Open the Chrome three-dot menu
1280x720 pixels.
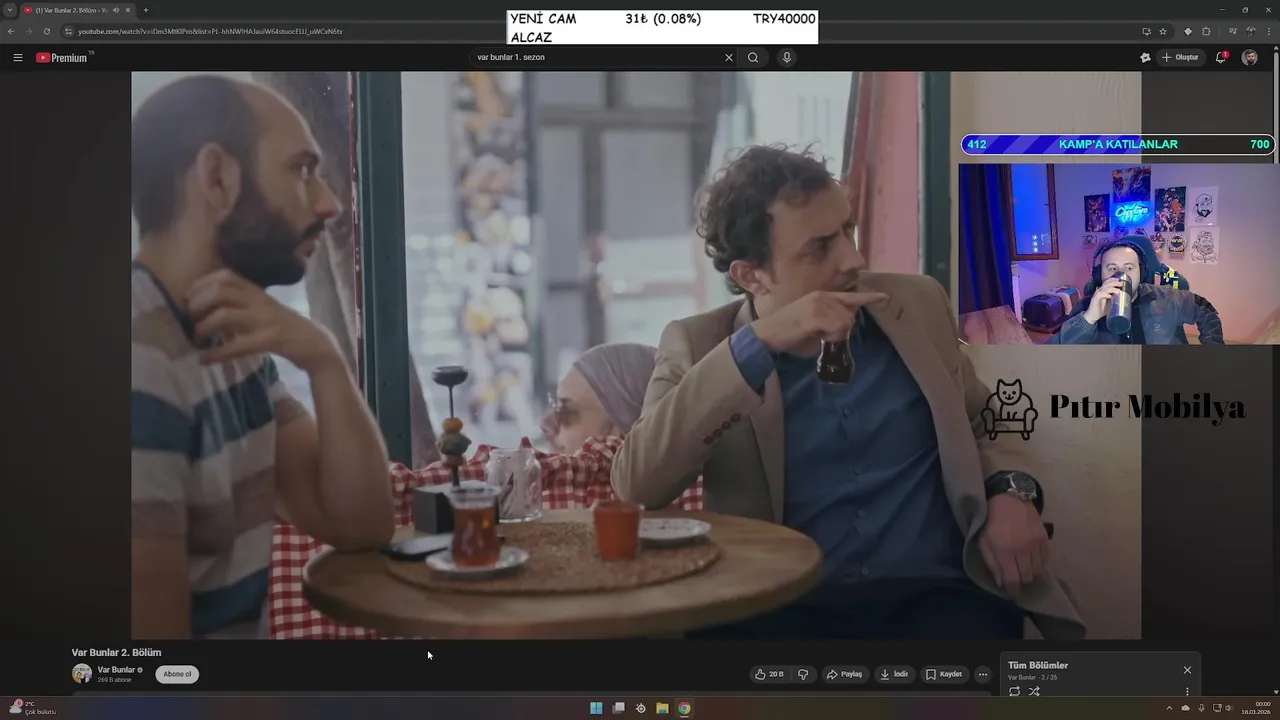click(1269, 31)
